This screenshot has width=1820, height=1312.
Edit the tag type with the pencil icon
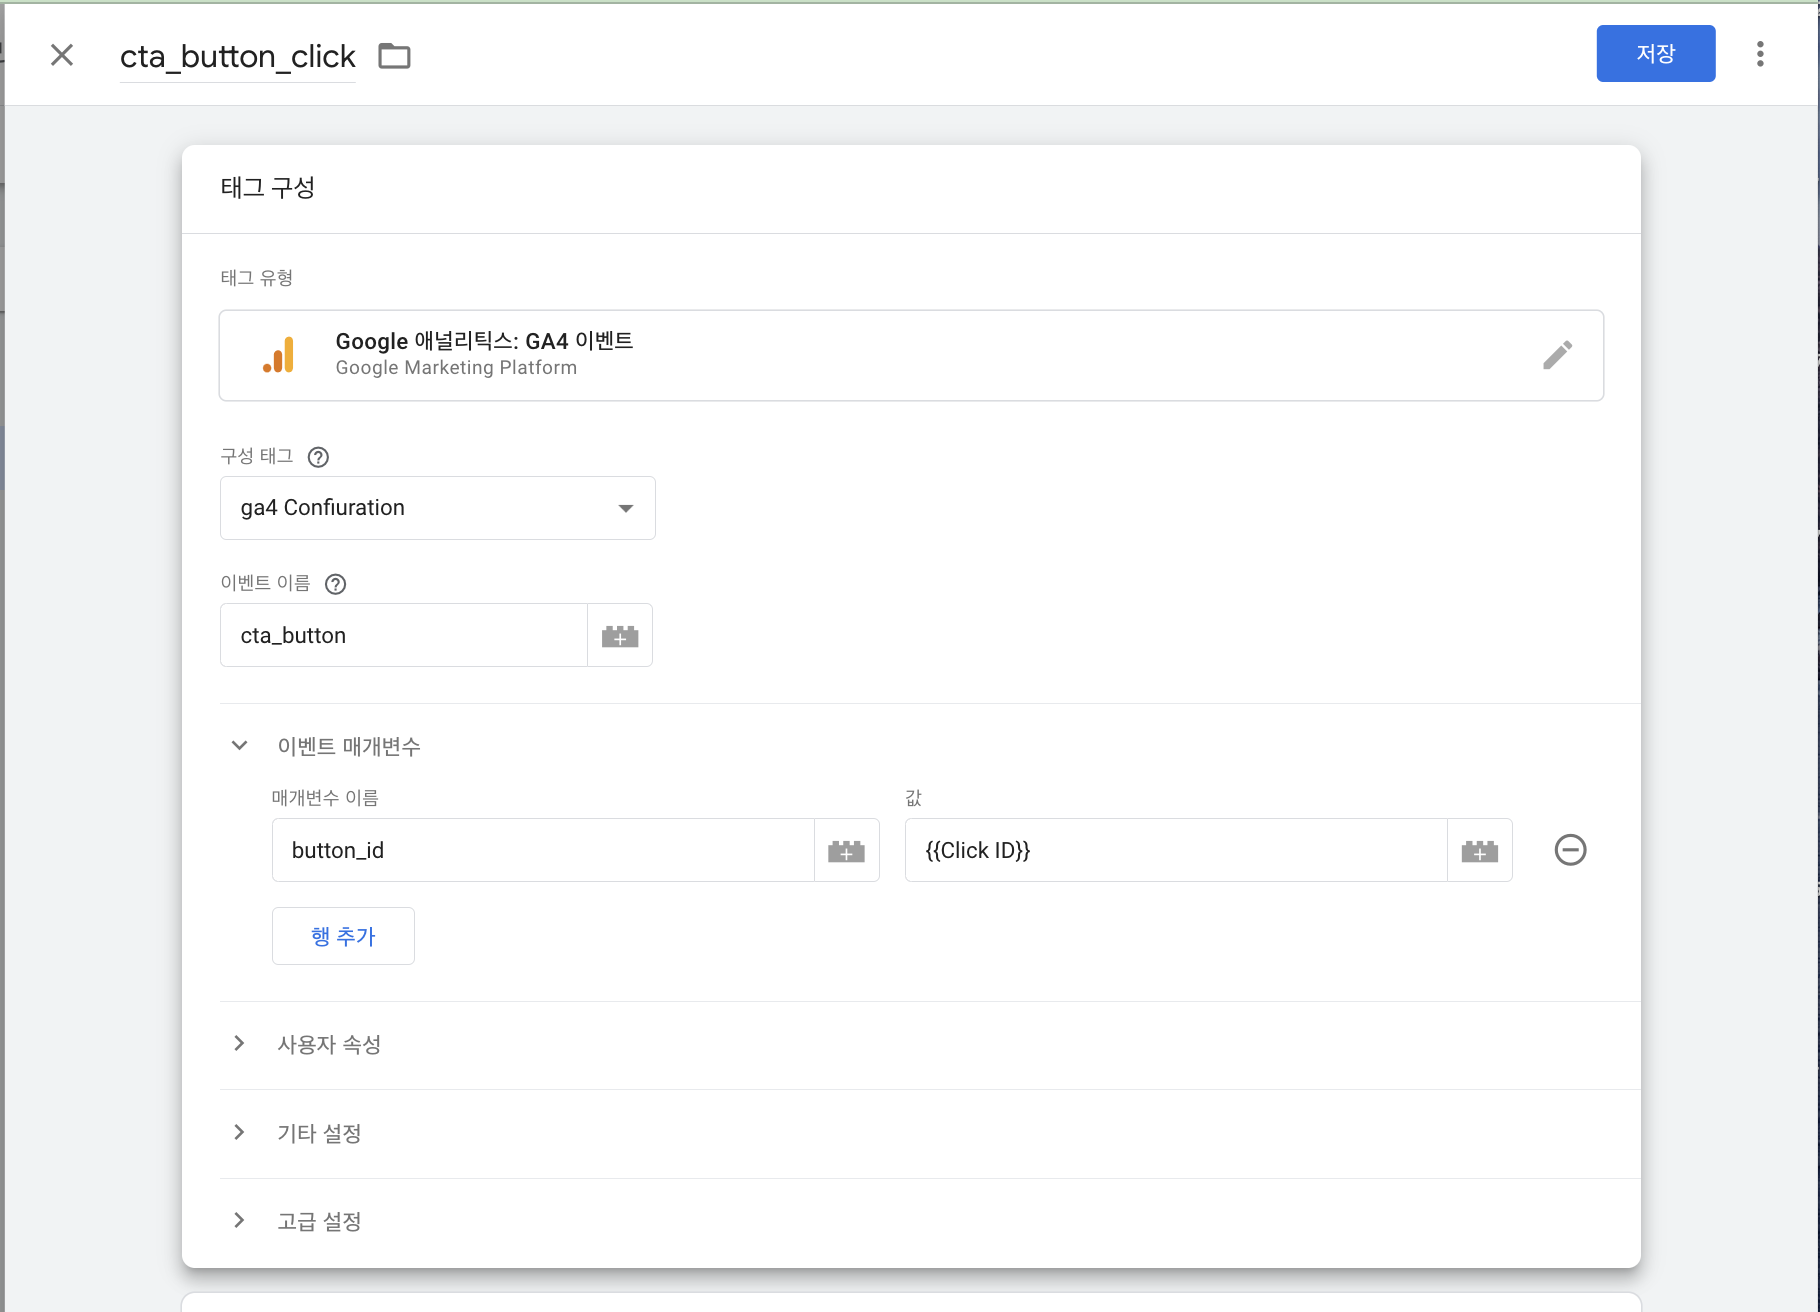click(x=1557, y=355)
